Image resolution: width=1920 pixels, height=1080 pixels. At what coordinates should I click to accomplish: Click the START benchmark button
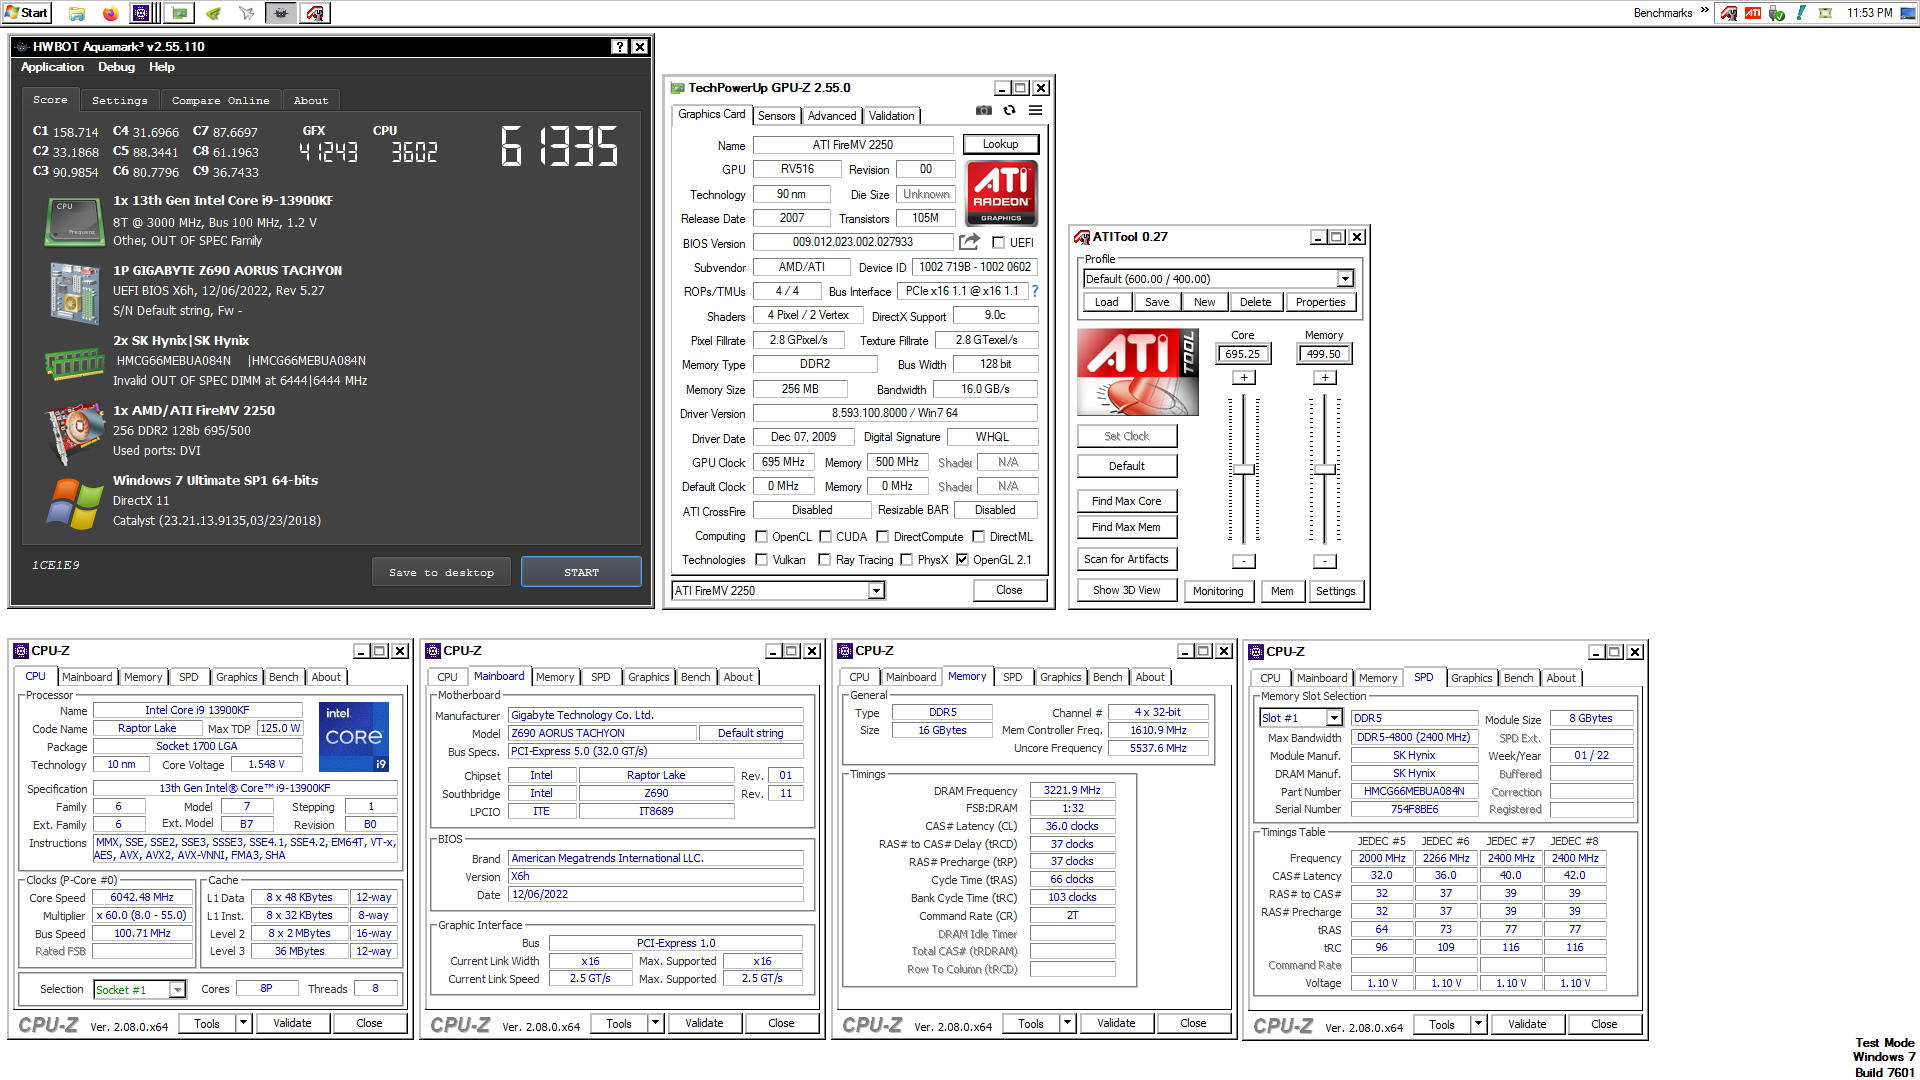click(x=581, y=572)
